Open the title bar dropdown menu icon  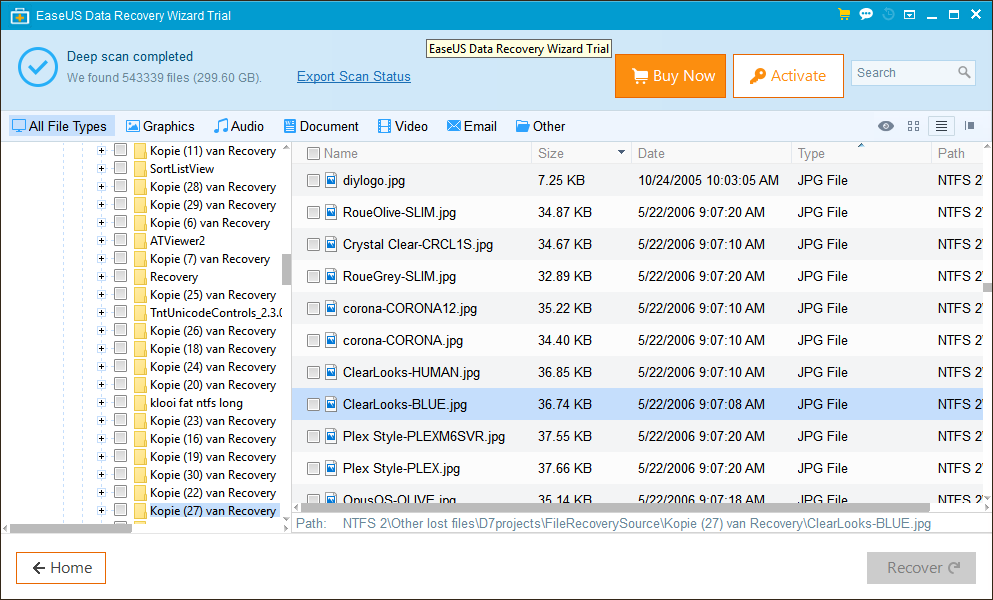pyautogui.click(x=909, y=14)
